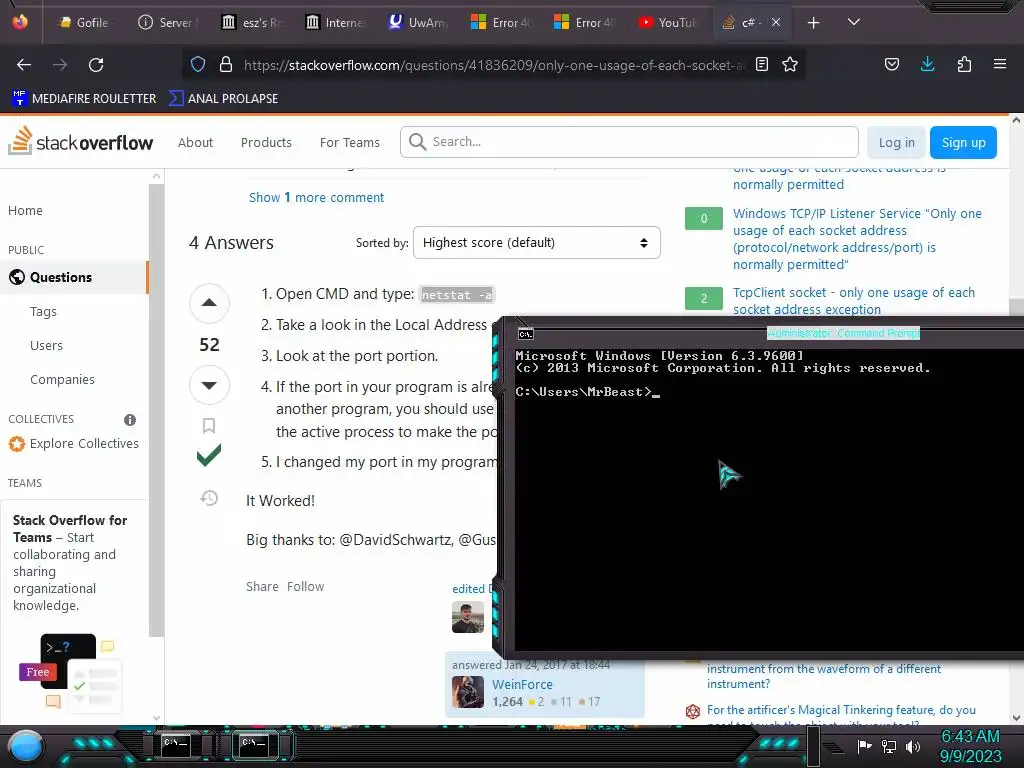Open the About link

[x=195, y=142]
